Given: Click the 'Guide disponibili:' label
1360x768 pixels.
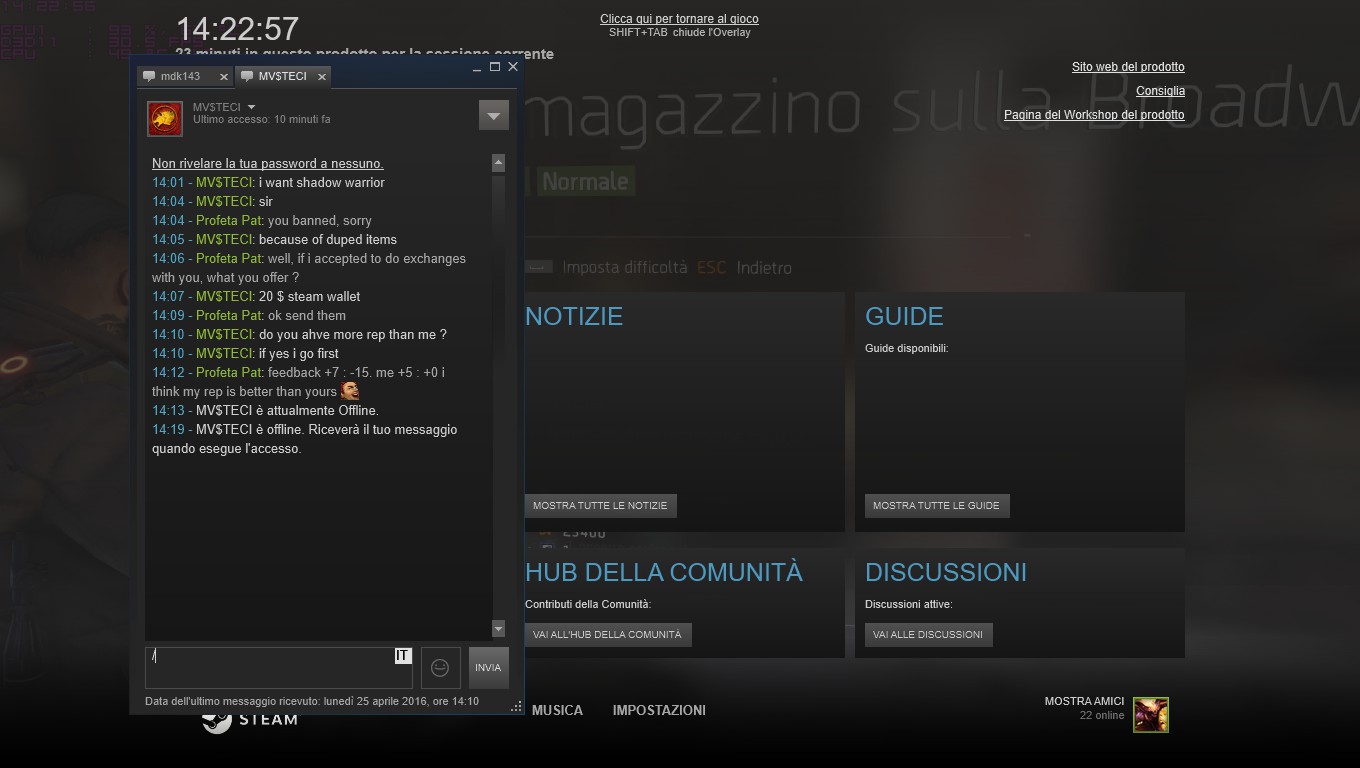Looking at the screenshot, I should point(906,348).
